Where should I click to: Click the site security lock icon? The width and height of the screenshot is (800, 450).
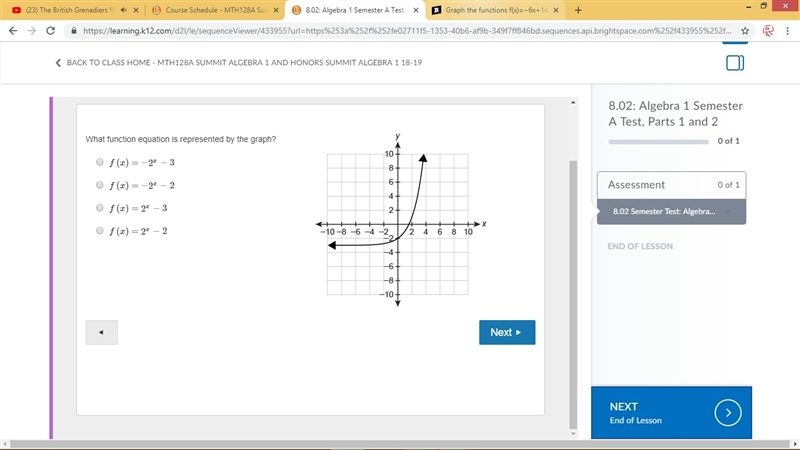[x=74, y=31]
